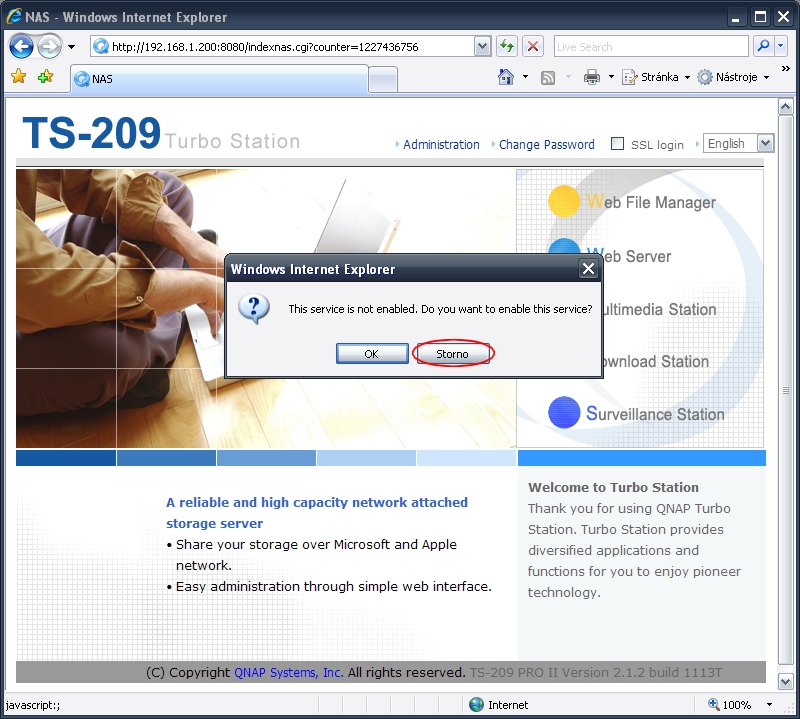Screen dimensions: 800x719
Task: Open the English language dropdown
Action: 738,143
